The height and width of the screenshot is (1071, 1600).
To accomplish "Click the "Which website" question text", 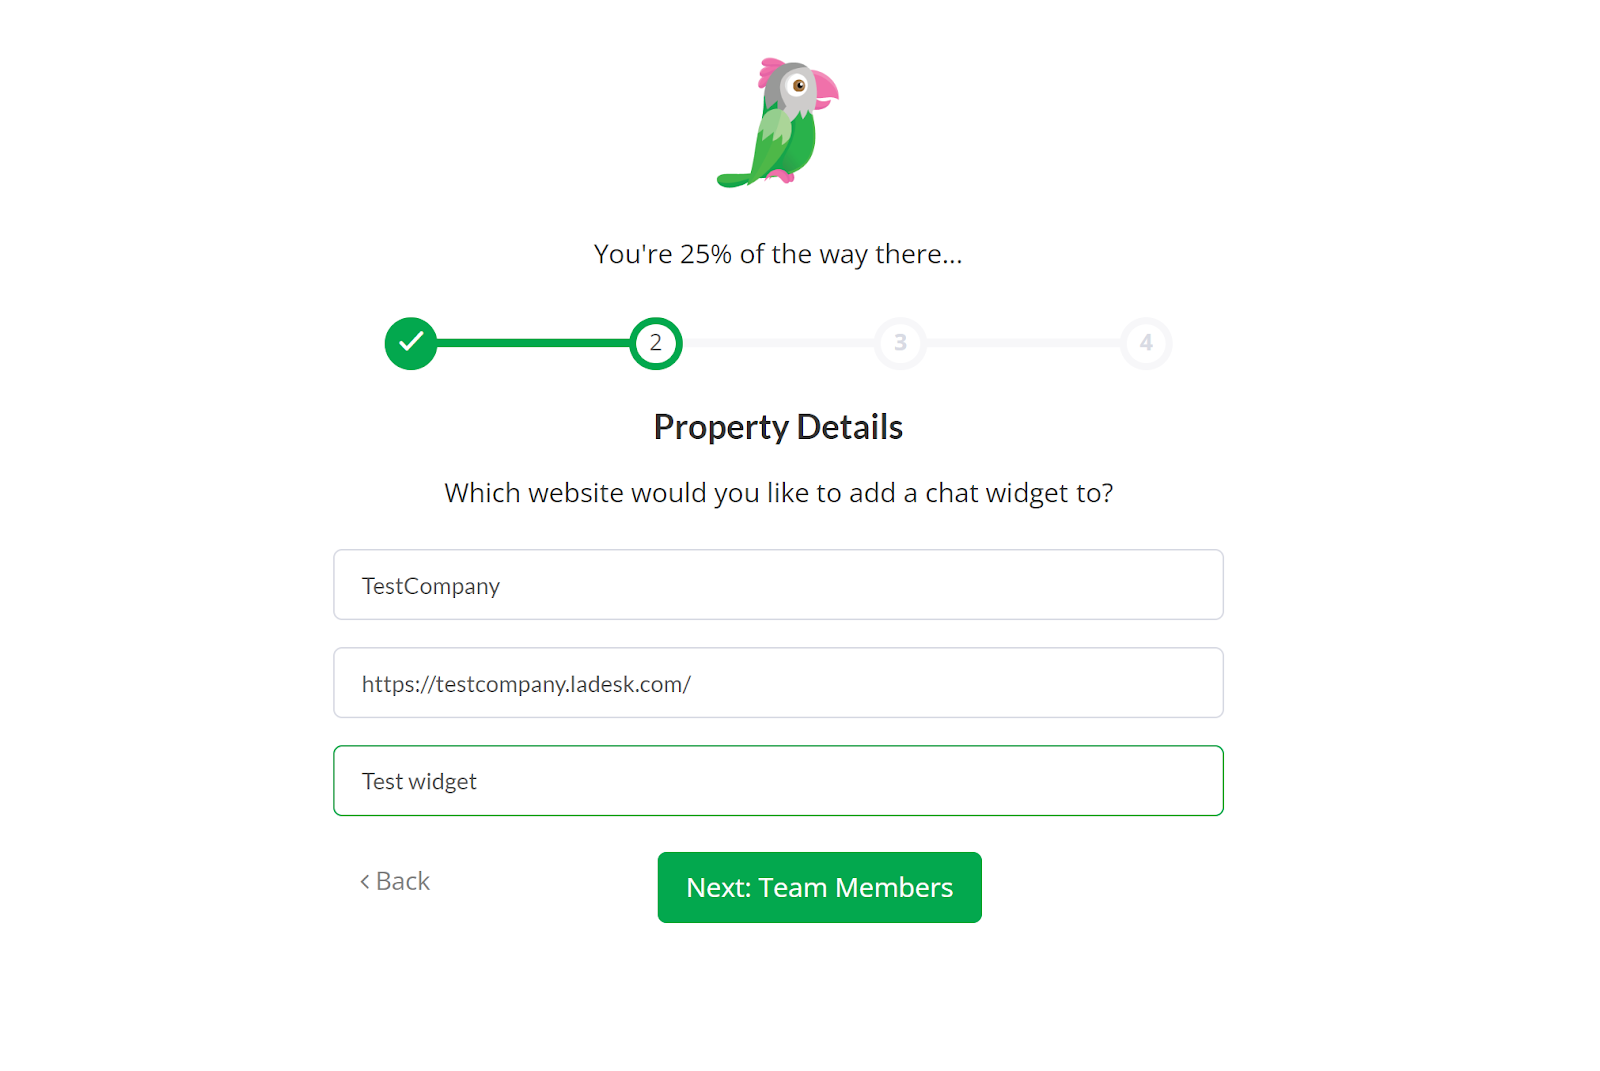I will pyautogui.click(x=778, y=493).
